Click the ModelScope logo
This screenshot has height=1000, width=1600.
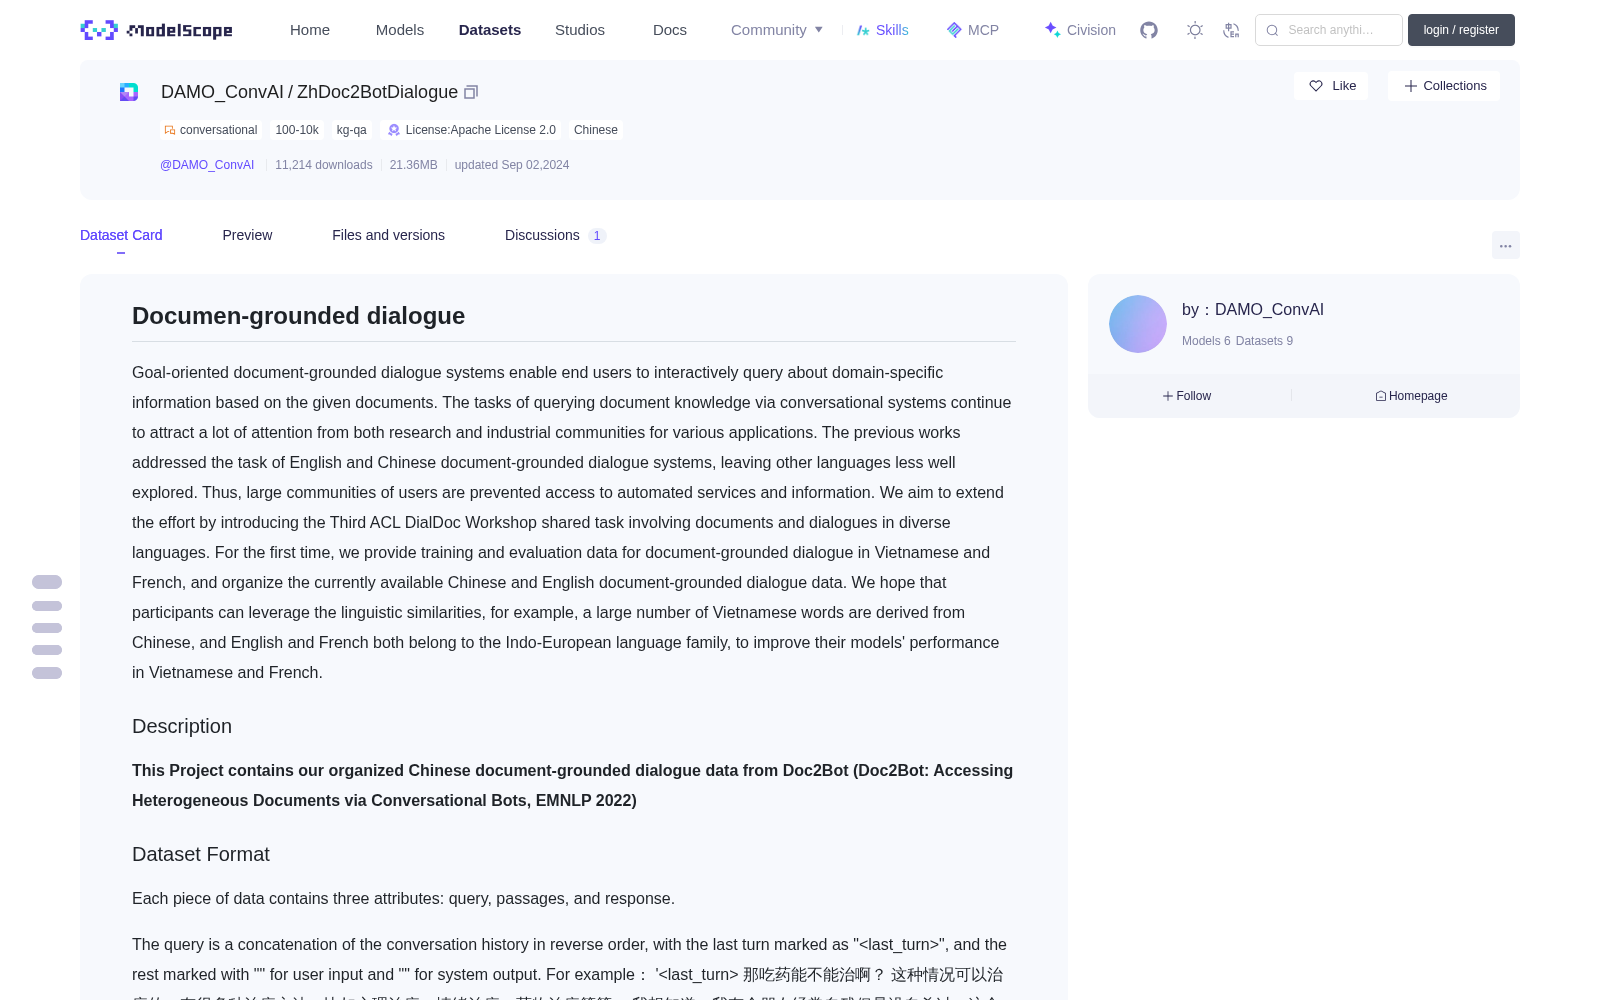(x=157, y=30)
